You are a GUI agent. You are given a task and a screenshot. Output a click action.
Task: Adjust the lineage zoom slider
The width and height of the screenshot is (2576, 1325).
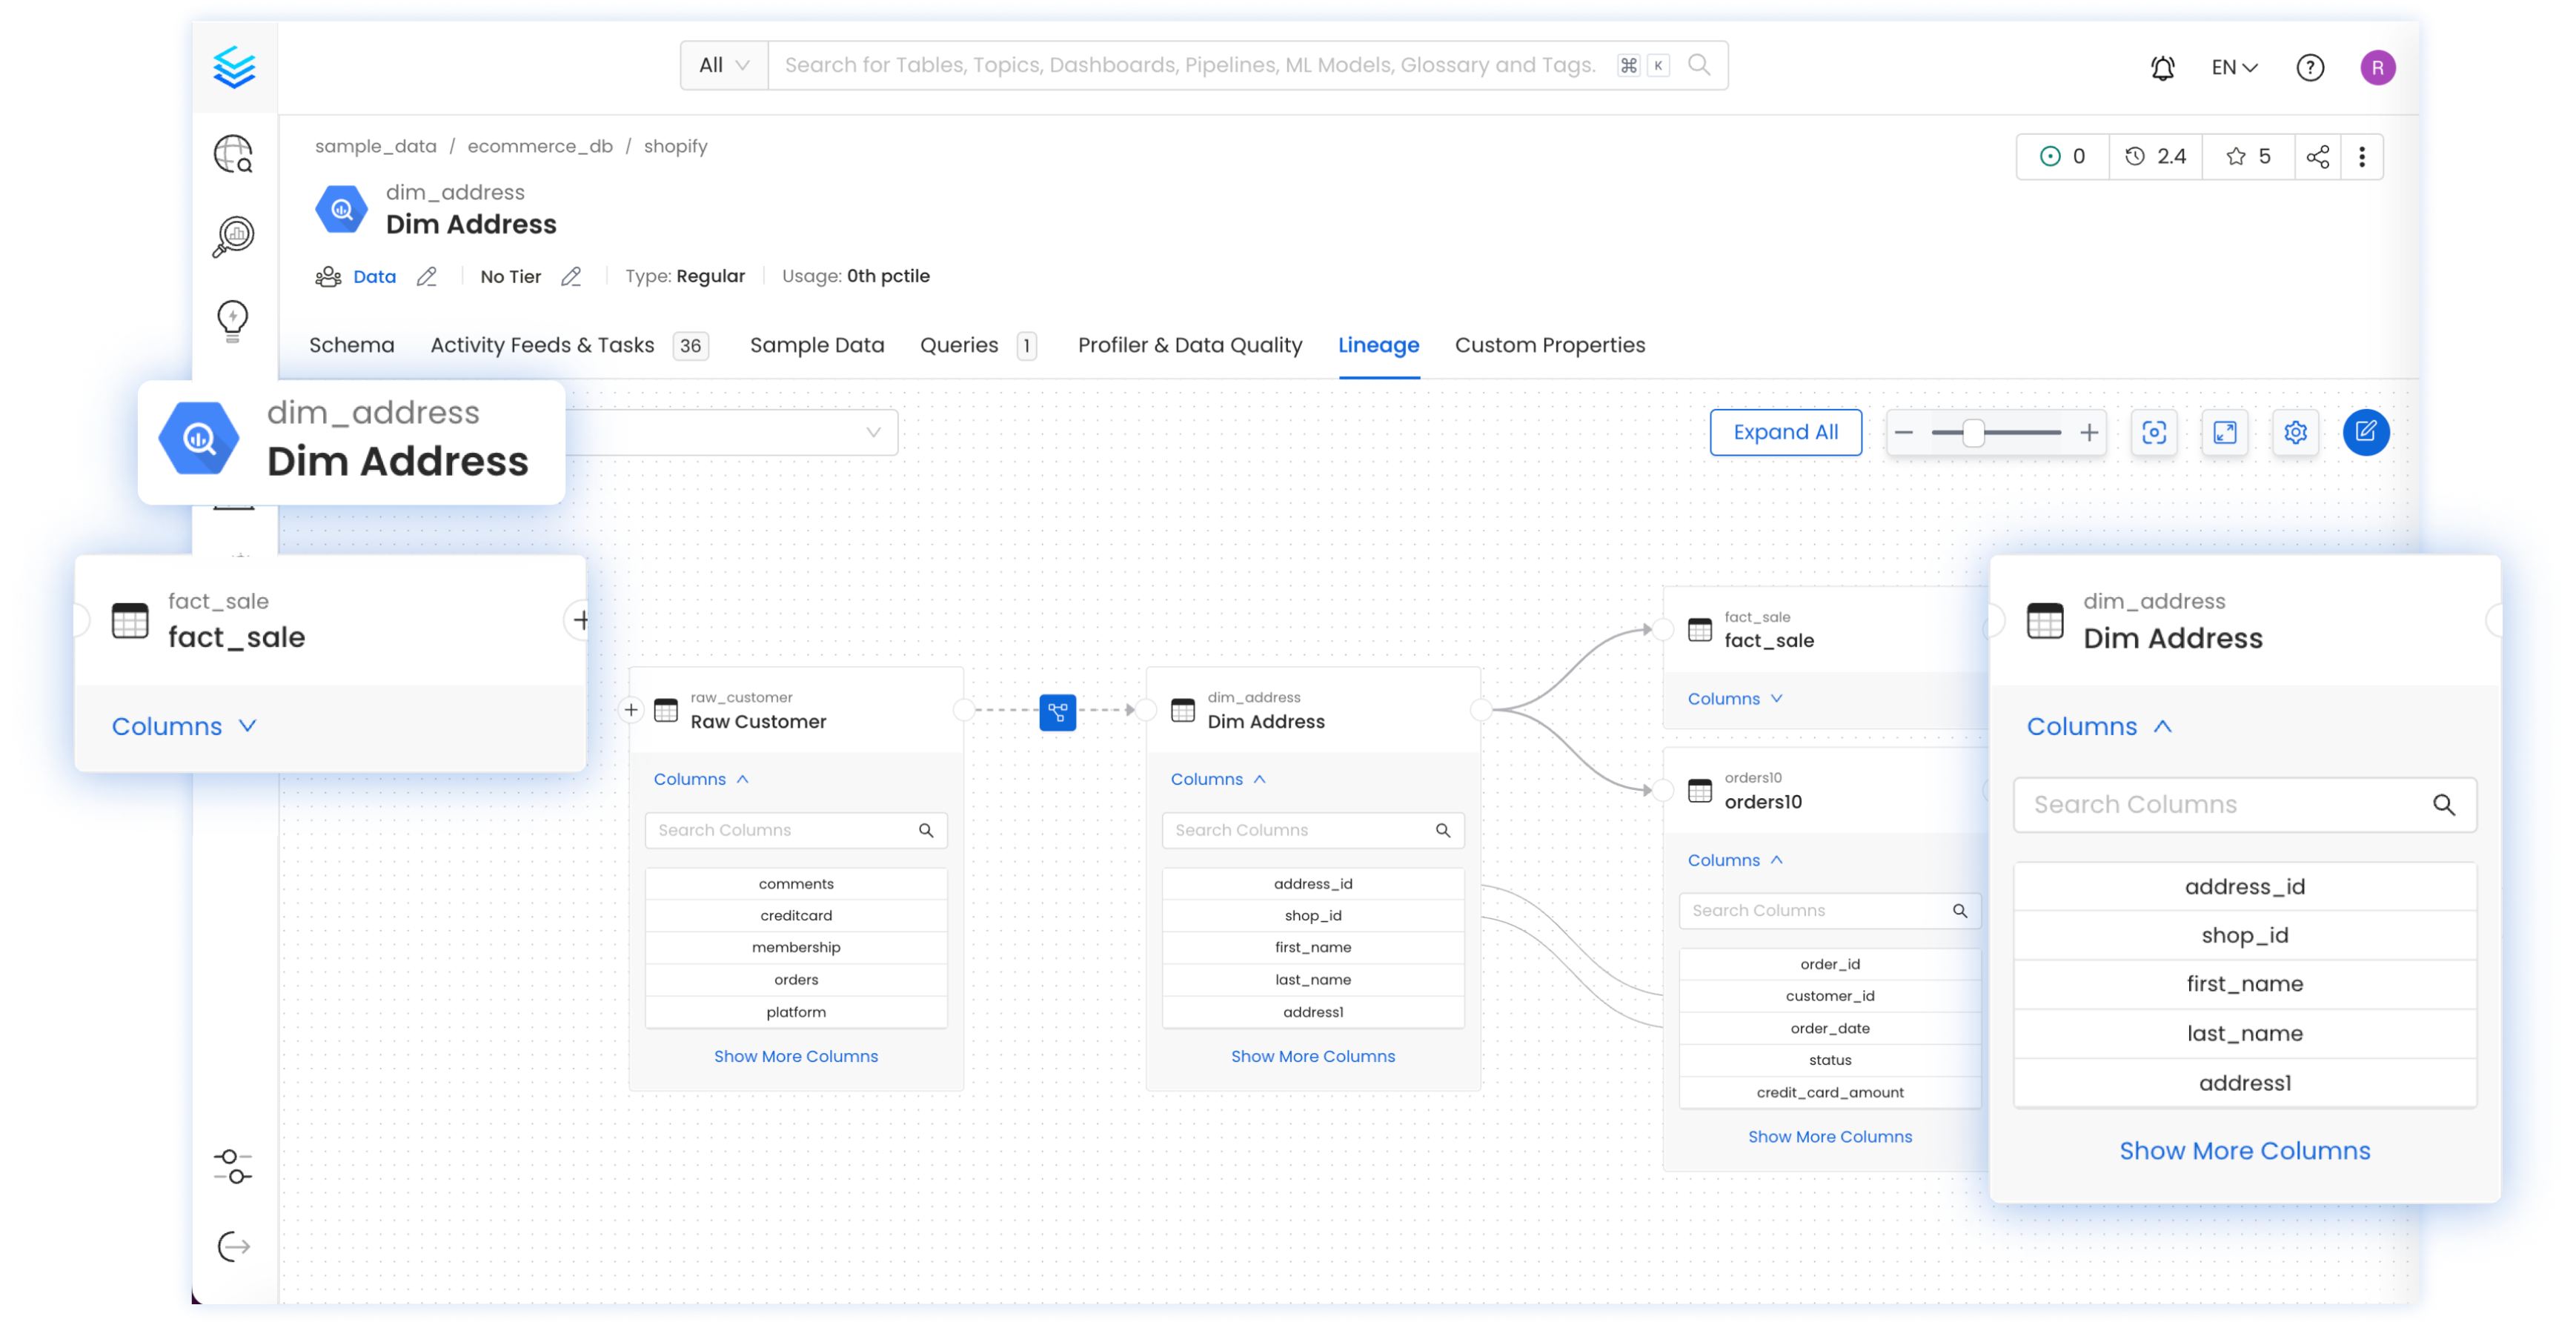(1973, 432)
